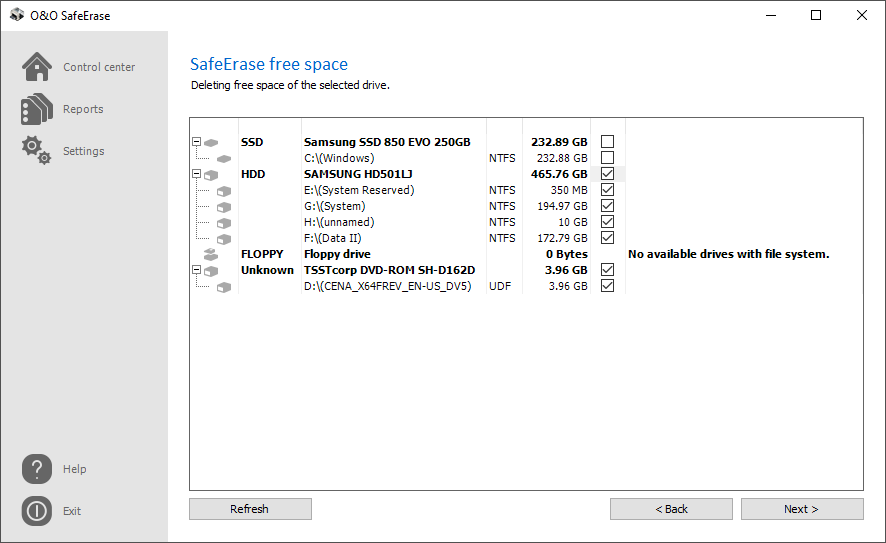Open the Reports icon in sidebar
This screenshot has height=543, width=886.
click(37, 109)
